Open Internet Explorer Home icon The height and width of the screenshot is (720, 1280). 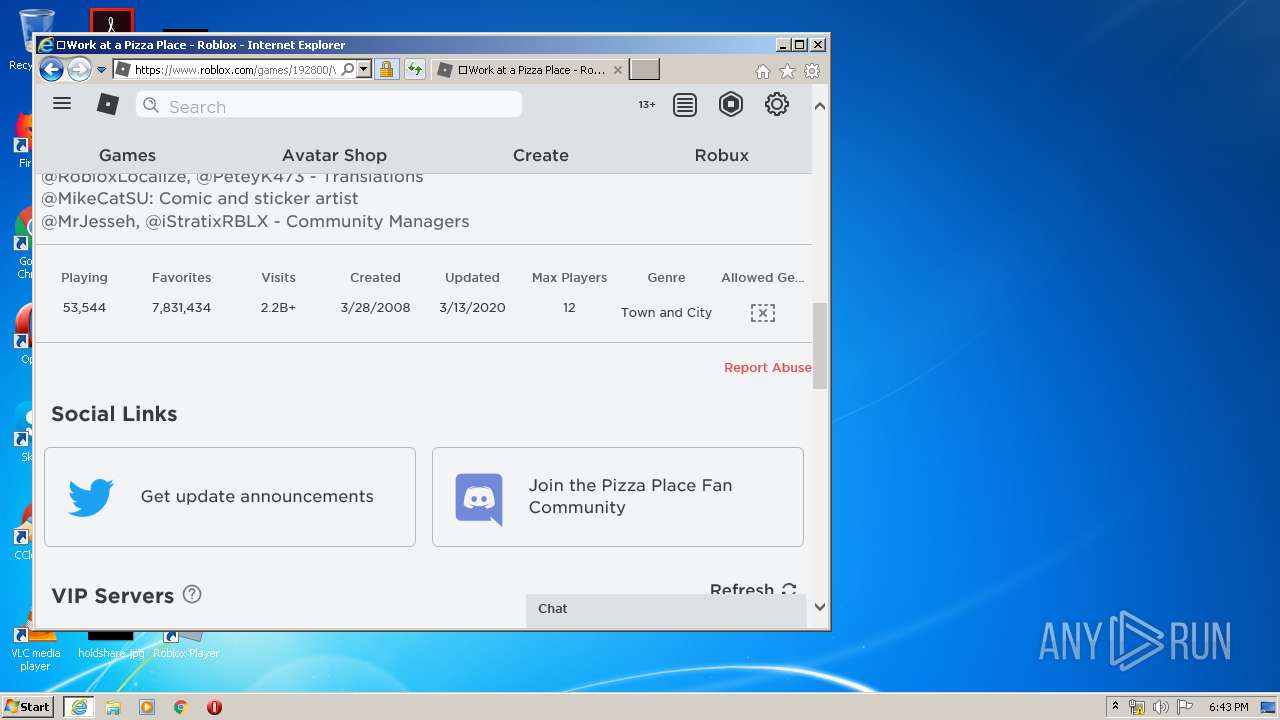tap(763, 71)
